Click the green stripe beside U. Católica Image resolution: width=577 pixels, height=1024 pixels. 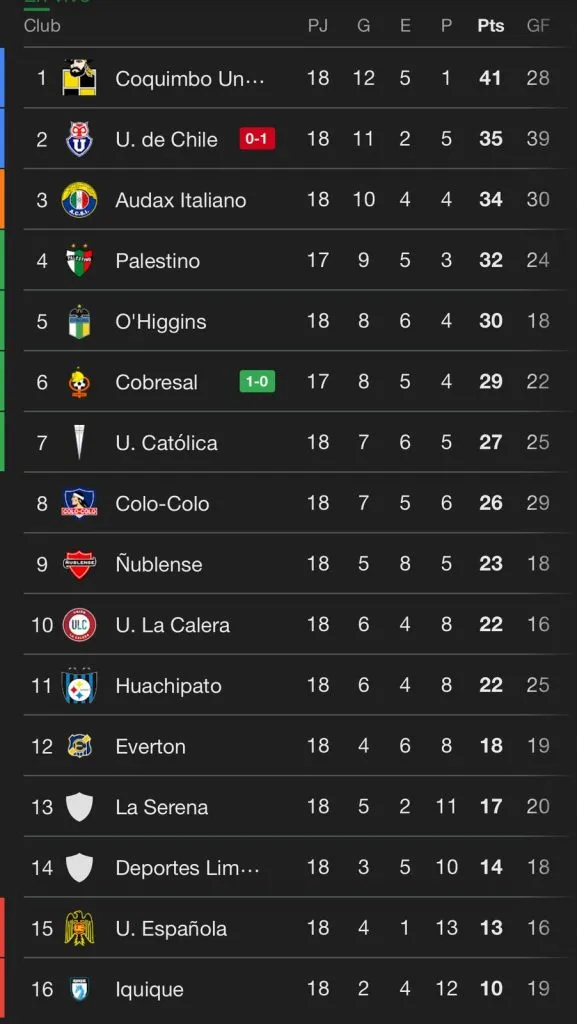(4, 442)
